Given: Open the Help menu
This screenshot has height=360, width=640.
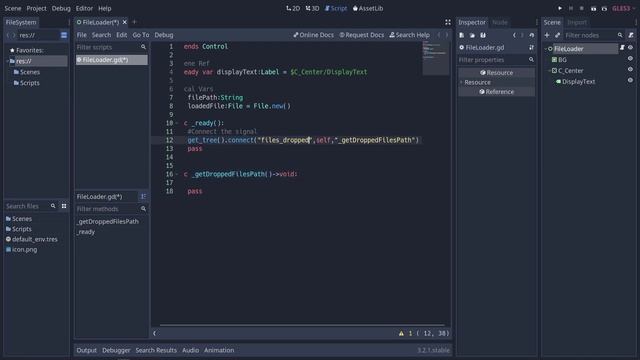Looking at the screenshot, I should [104, 8].
